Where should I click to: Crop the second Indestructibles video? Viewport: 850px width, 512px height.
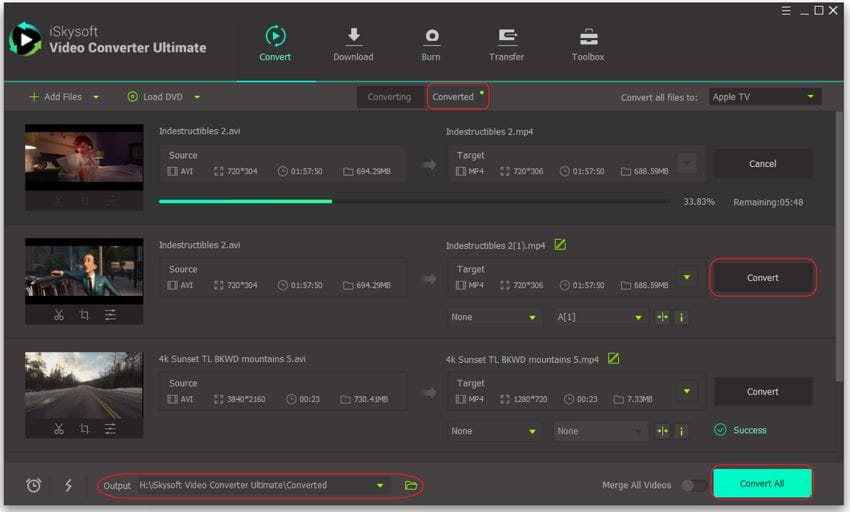click(84, 315)
